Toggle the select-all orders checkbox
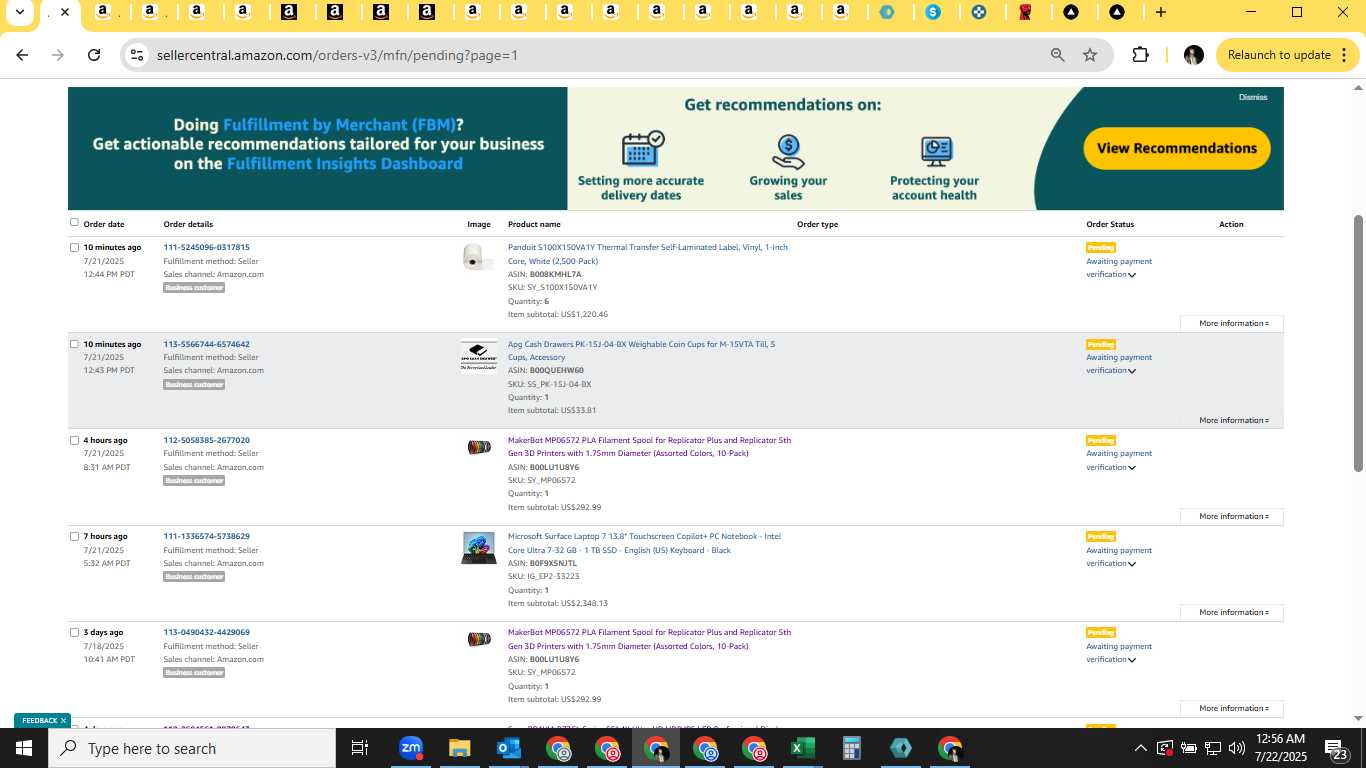The image size is (1366, 768). 74,222
